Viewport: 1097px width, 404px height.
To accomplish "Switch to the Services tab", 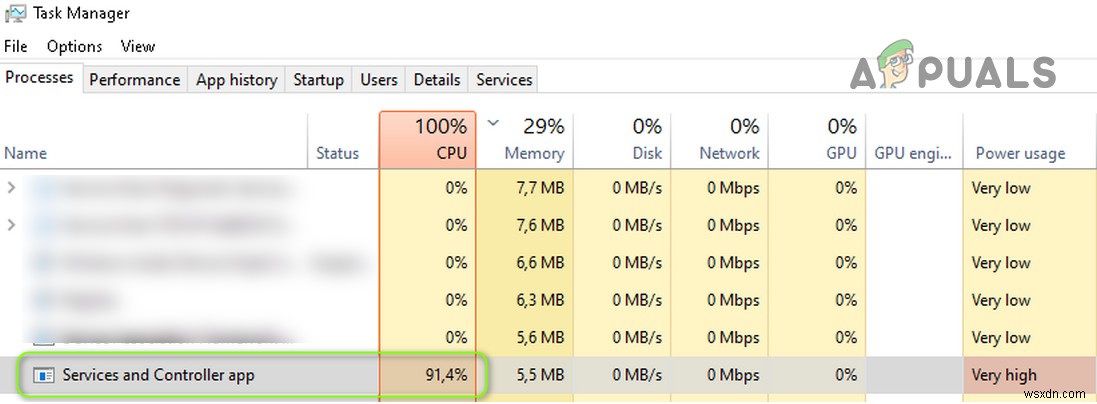I will point(504,80).
